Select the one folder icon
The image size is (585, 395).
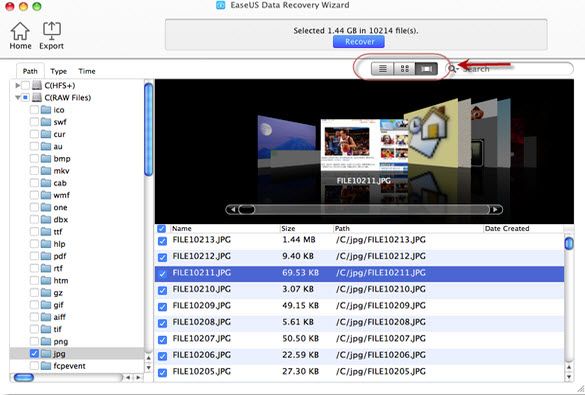click(46, 207)
